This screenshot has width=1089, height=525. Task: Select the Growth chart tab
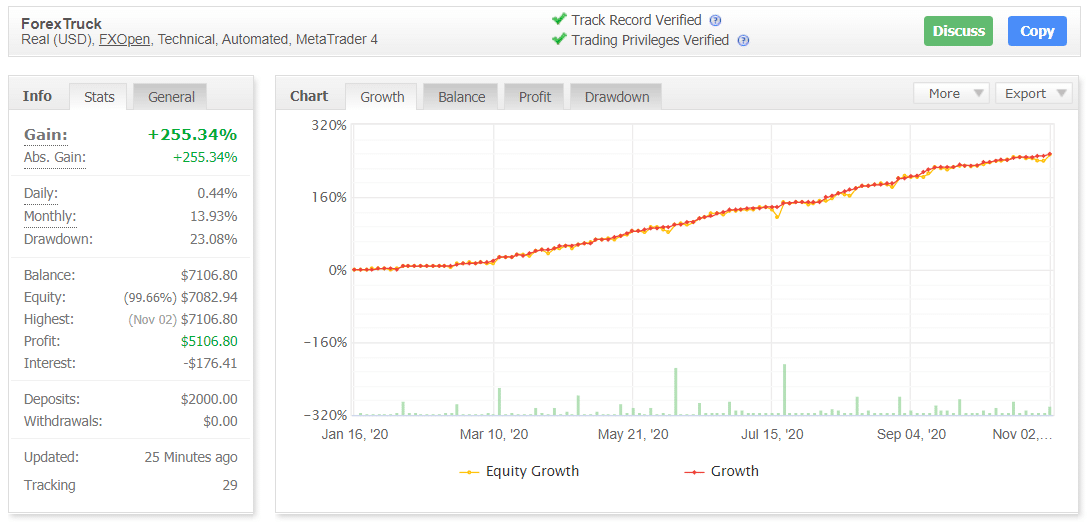coord(382,97)
